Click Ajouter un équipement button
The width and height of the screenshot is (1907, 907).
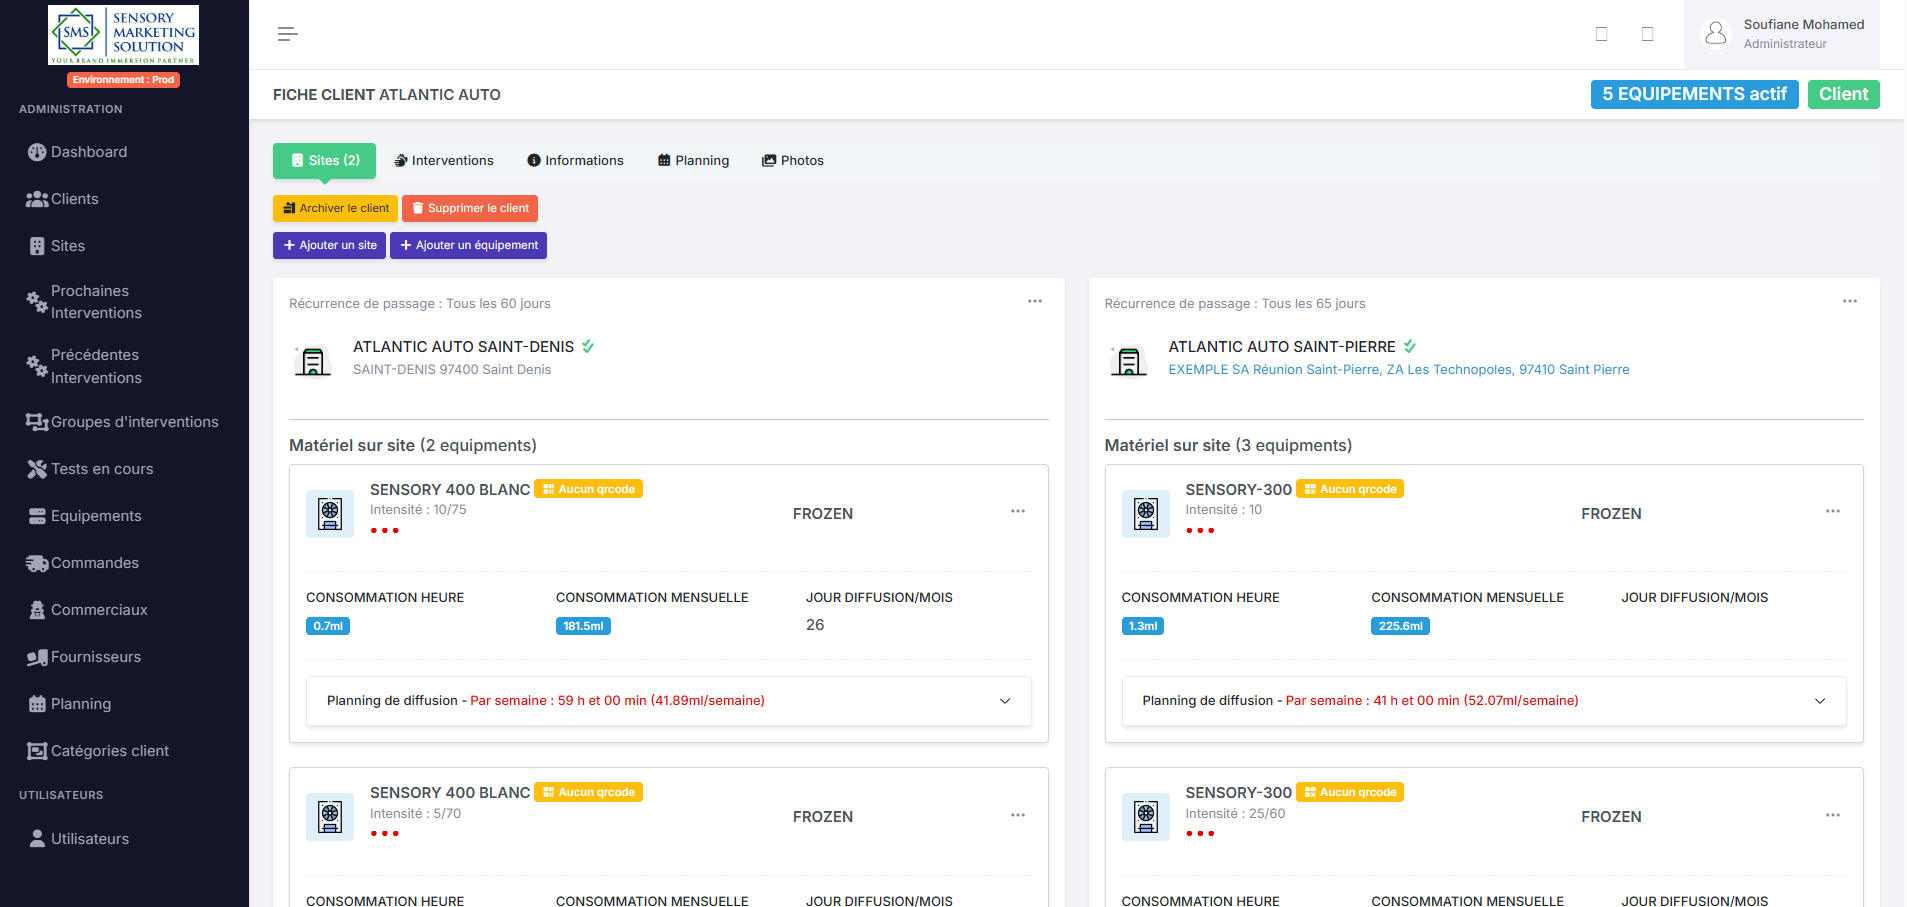click(x=468, y=245)
